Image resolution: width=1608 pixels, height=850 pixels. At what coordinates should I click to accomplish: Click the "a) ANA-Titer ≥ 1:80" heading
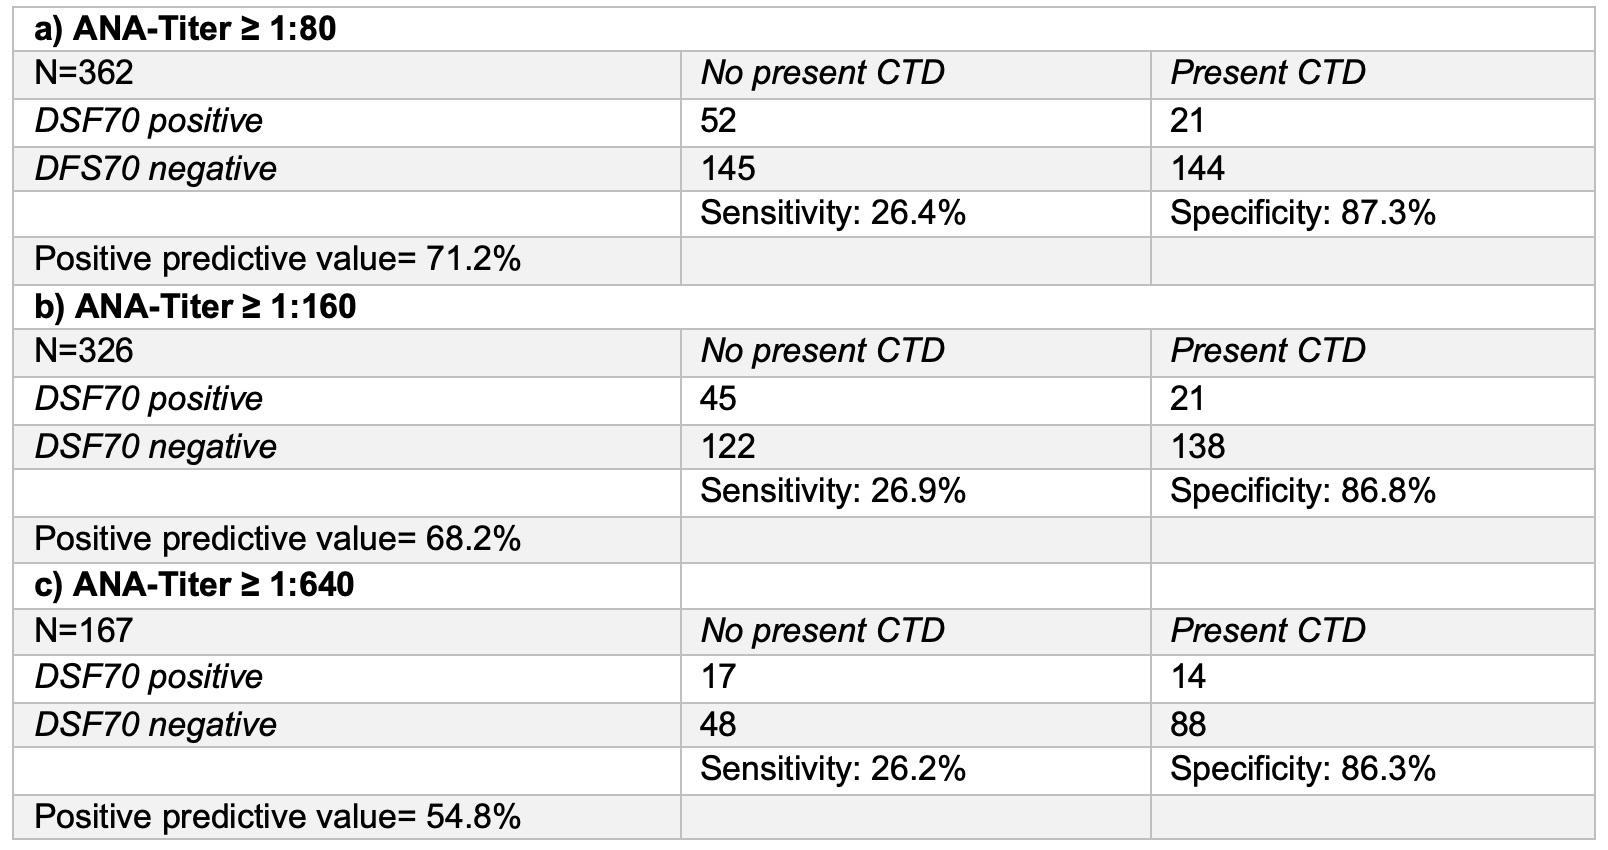[185, 29]
